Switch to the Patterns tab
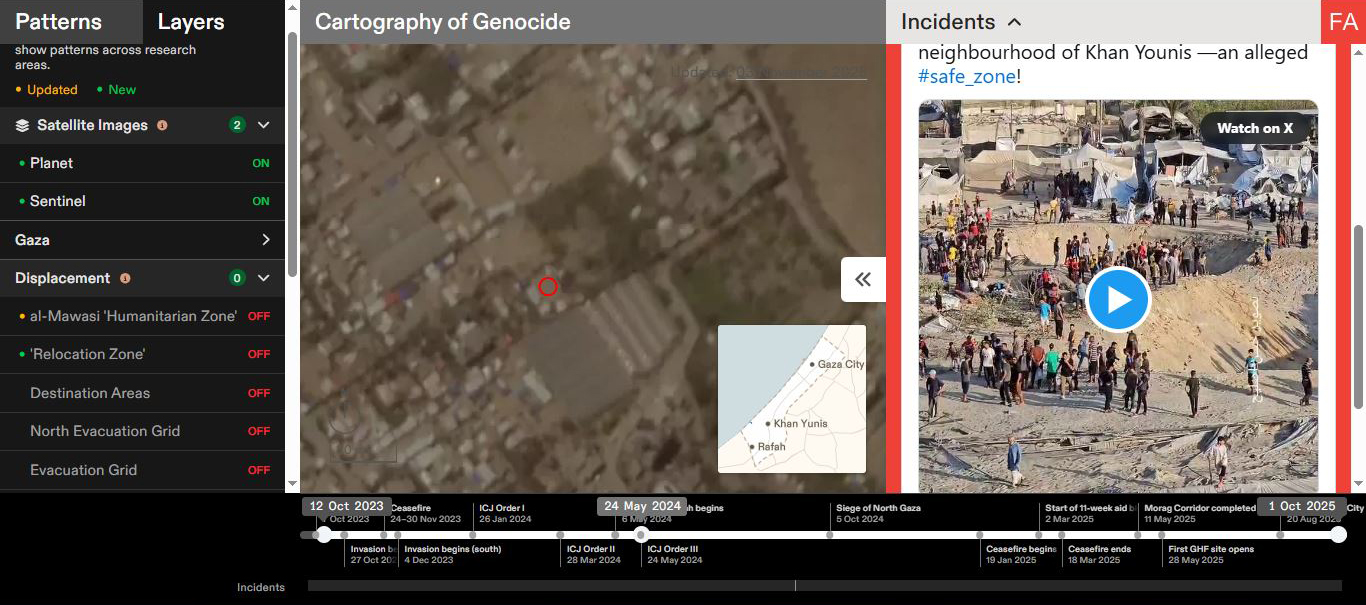Image resolution: width=1366 pixels, height=605 pixels. [58, 22]
